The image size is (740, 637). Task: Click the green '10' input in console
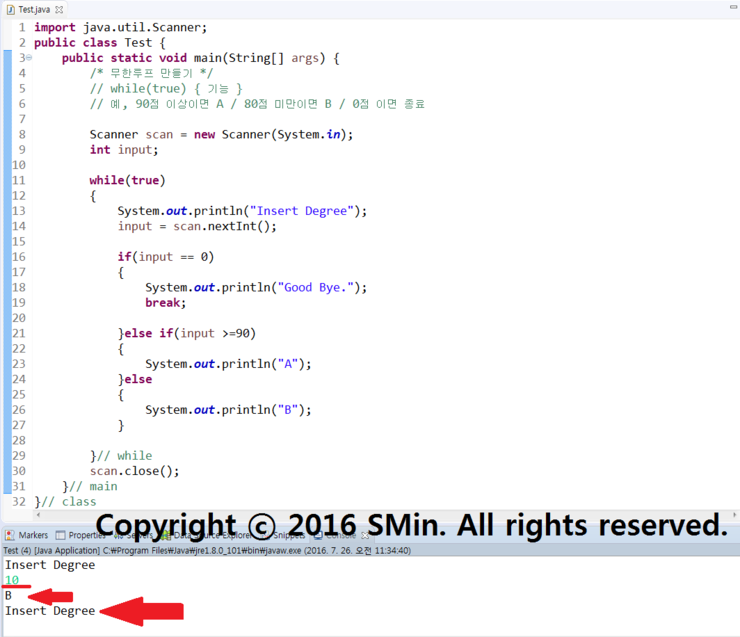12,580
